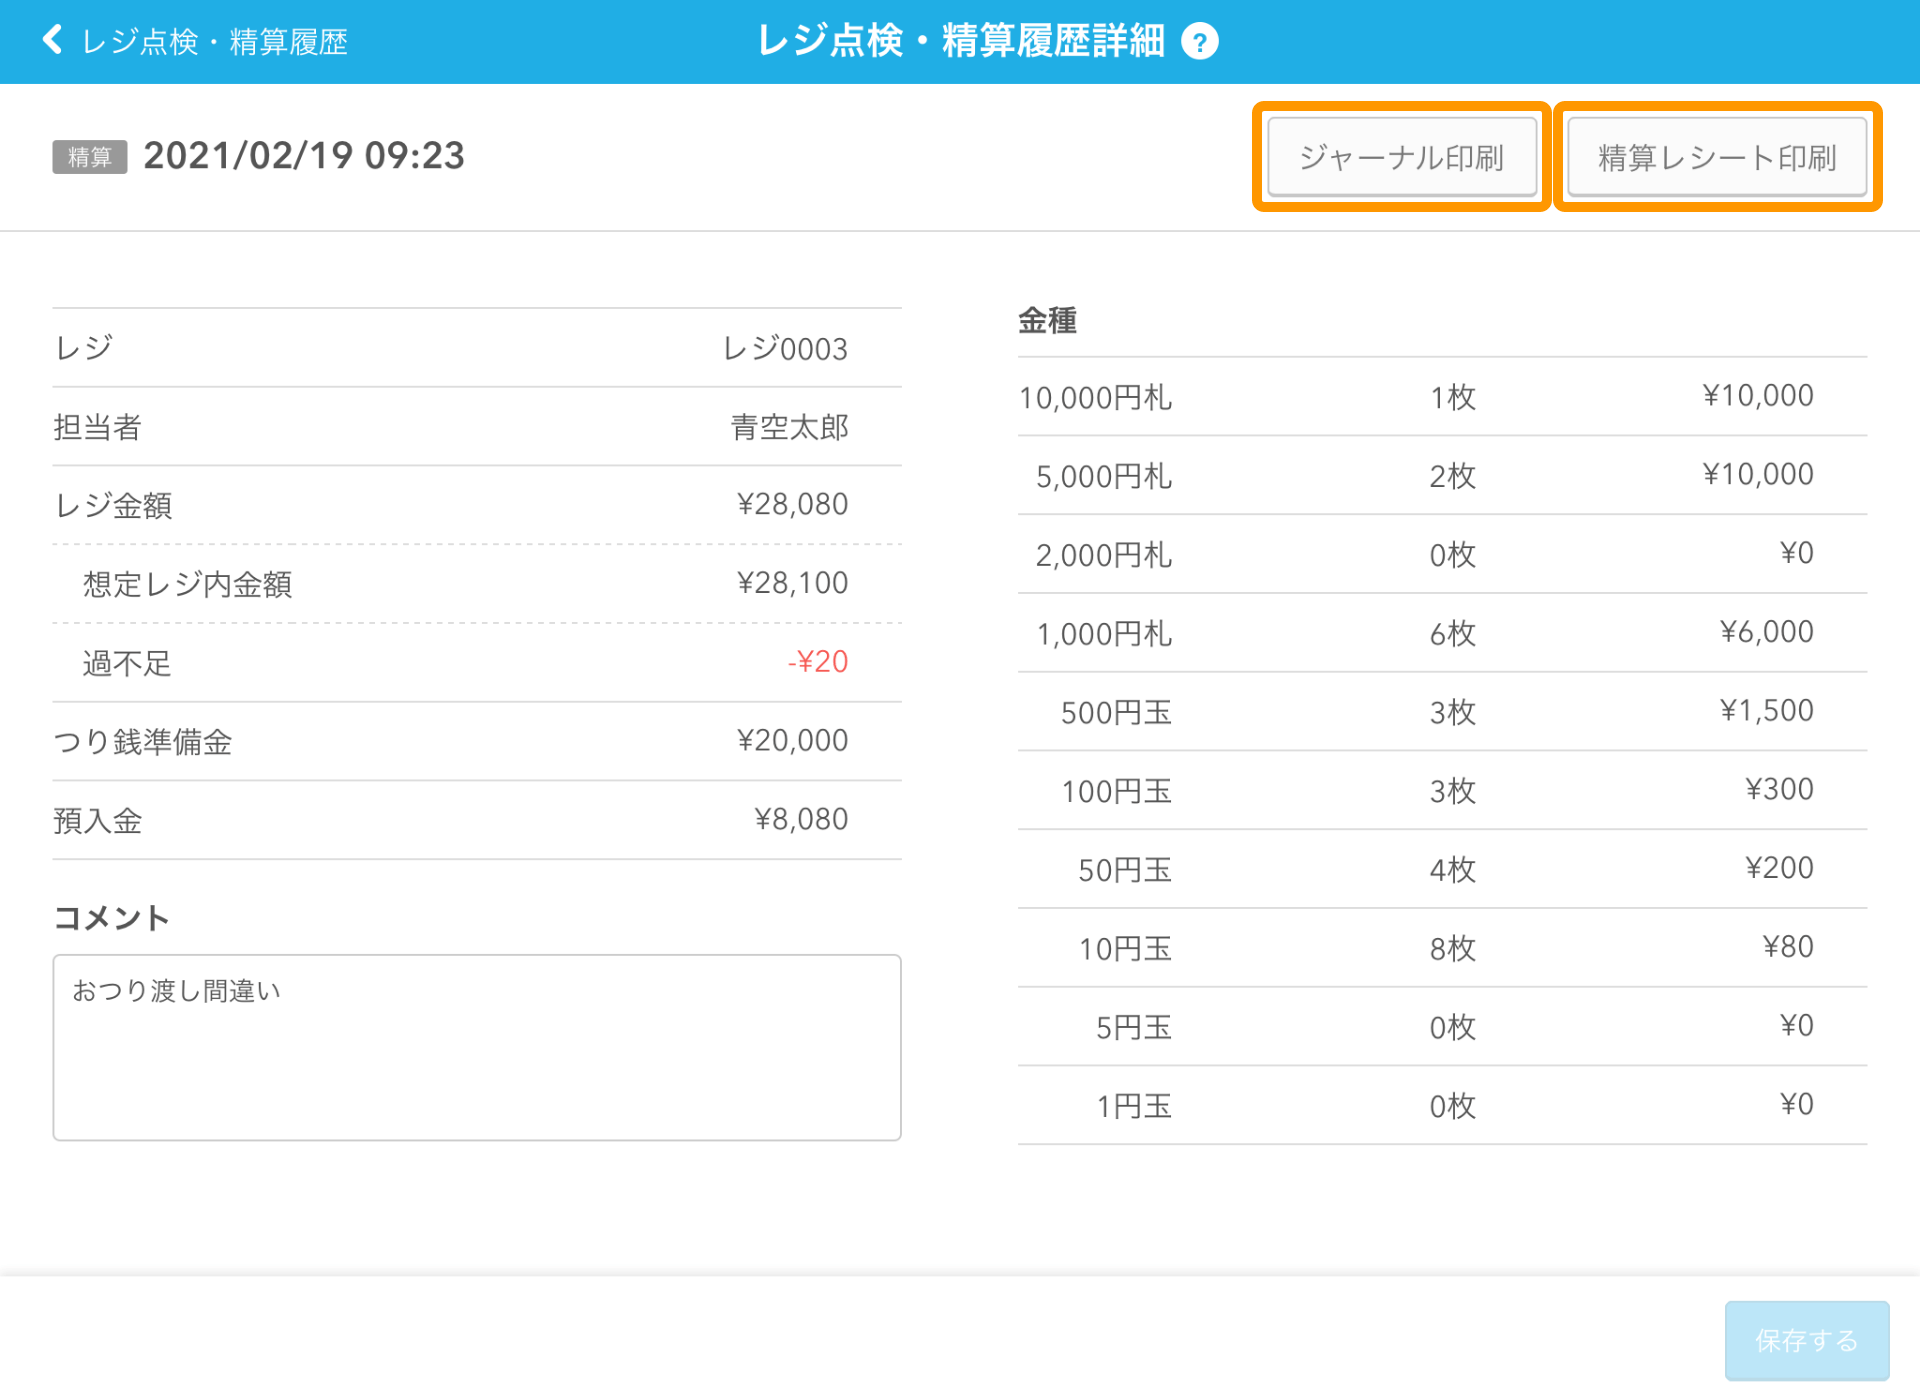Viewport: 1920px width, 1400px height.
Task: Click the 預入金 amount ¥8,080
Action: [801, 820]
